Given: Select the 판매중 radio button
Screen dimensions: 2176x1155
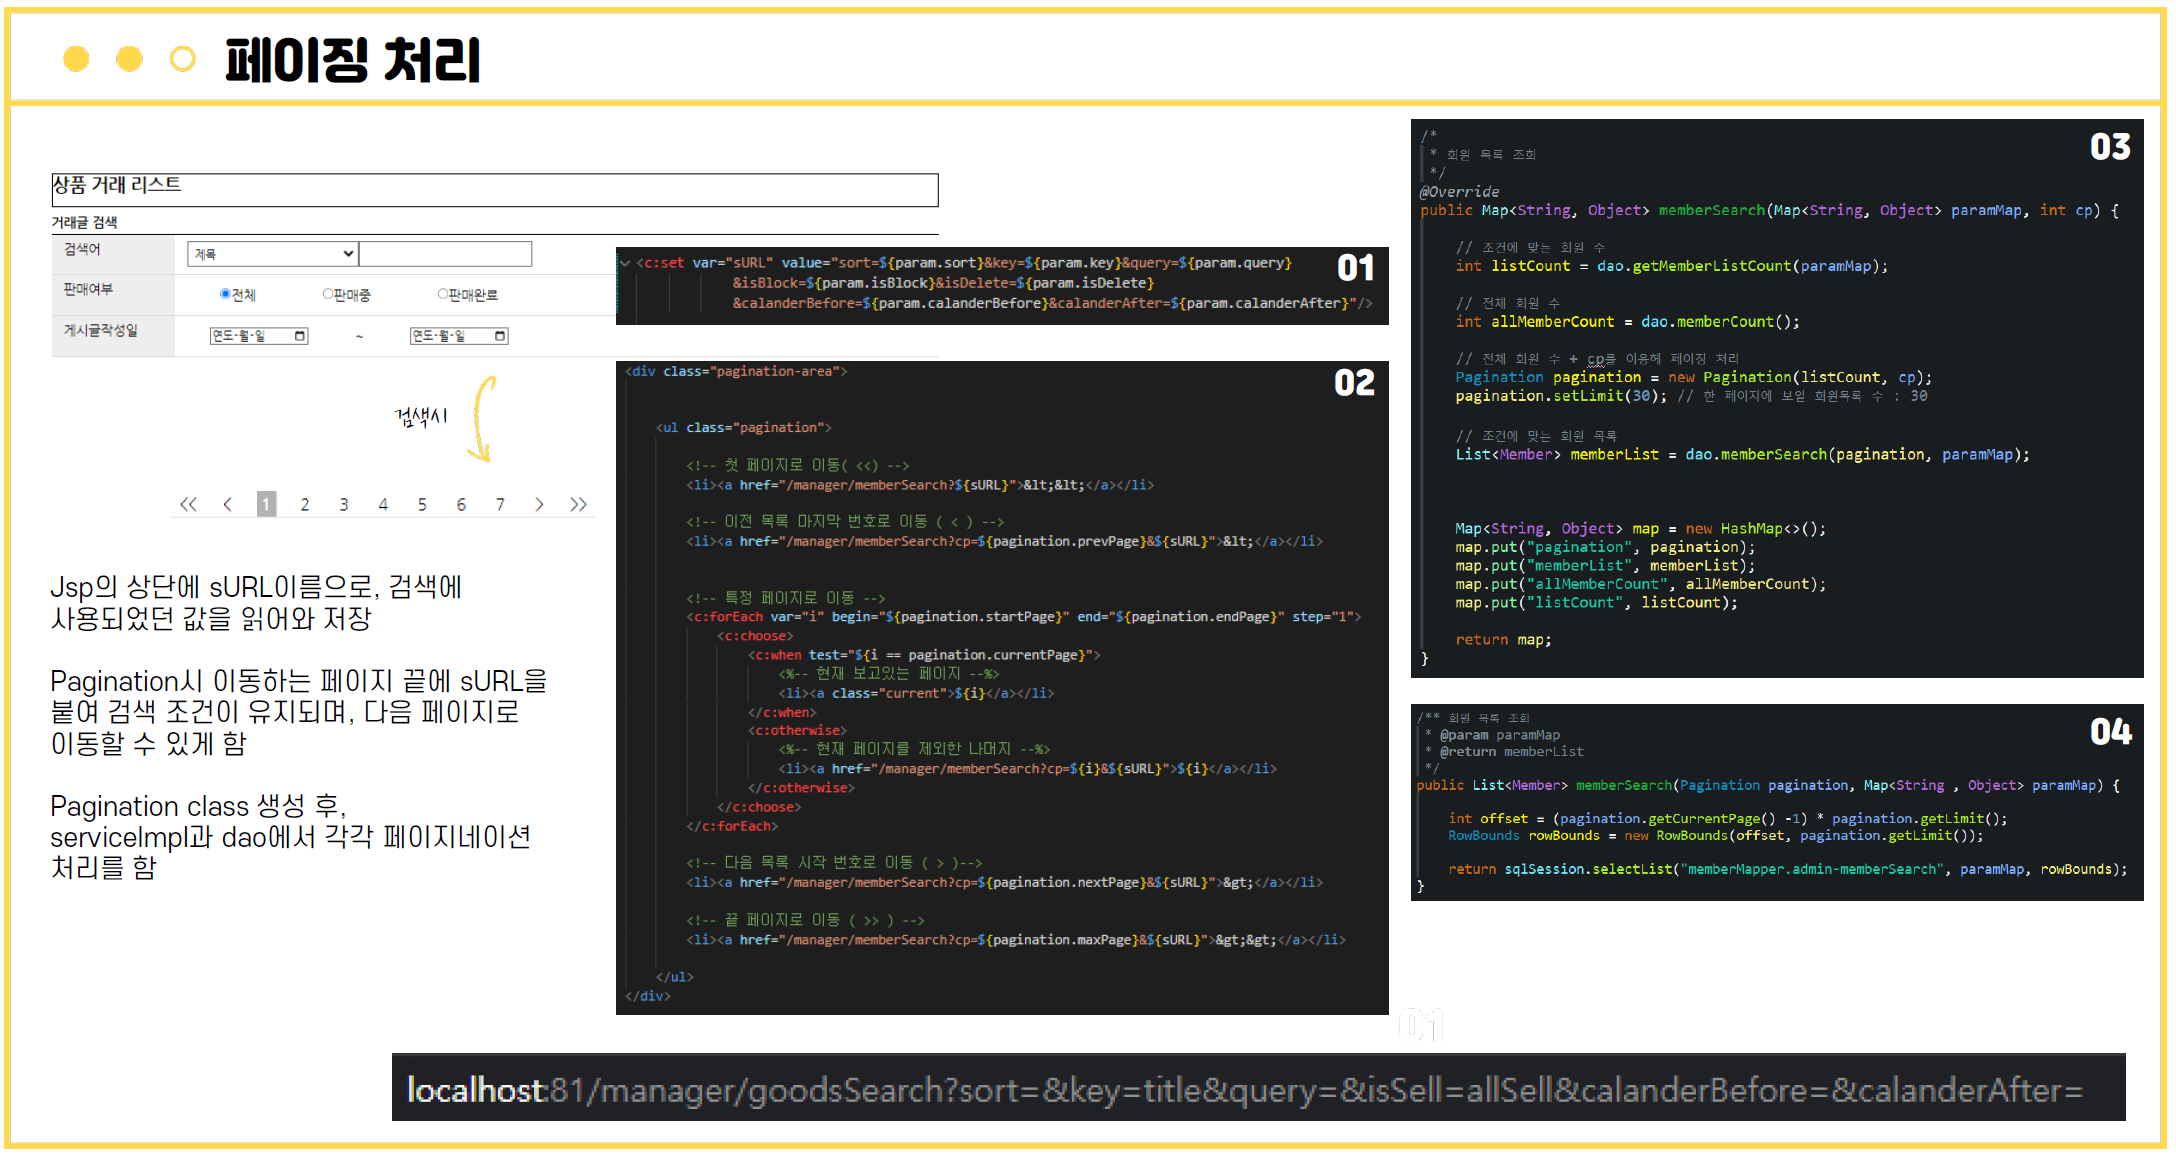Looking at the screenshot, I should pos(328,293).
